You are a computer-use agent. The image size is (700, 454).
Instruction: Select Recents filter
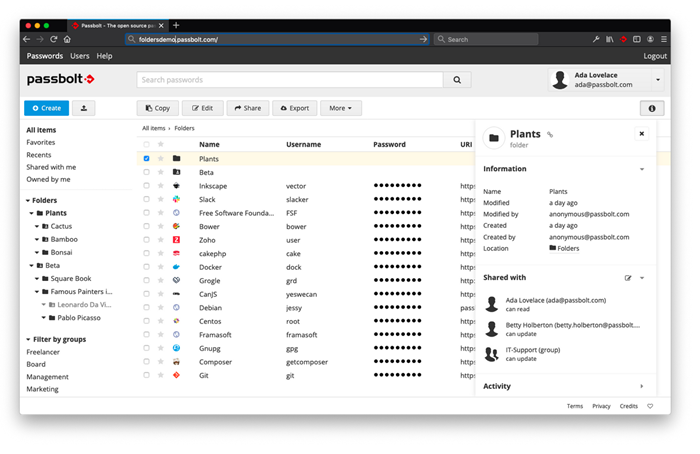click(x=39, y=154)
